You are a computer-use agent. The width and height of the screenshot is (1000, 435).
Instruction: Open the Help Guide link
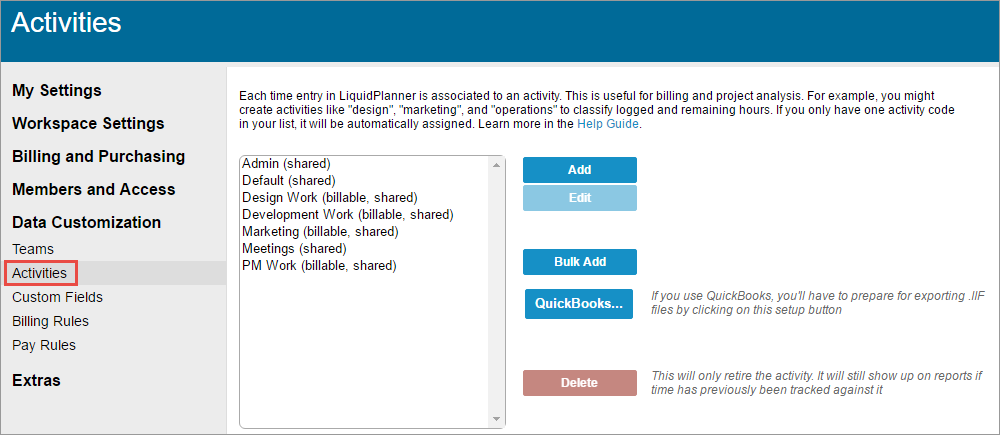point(608,124)
